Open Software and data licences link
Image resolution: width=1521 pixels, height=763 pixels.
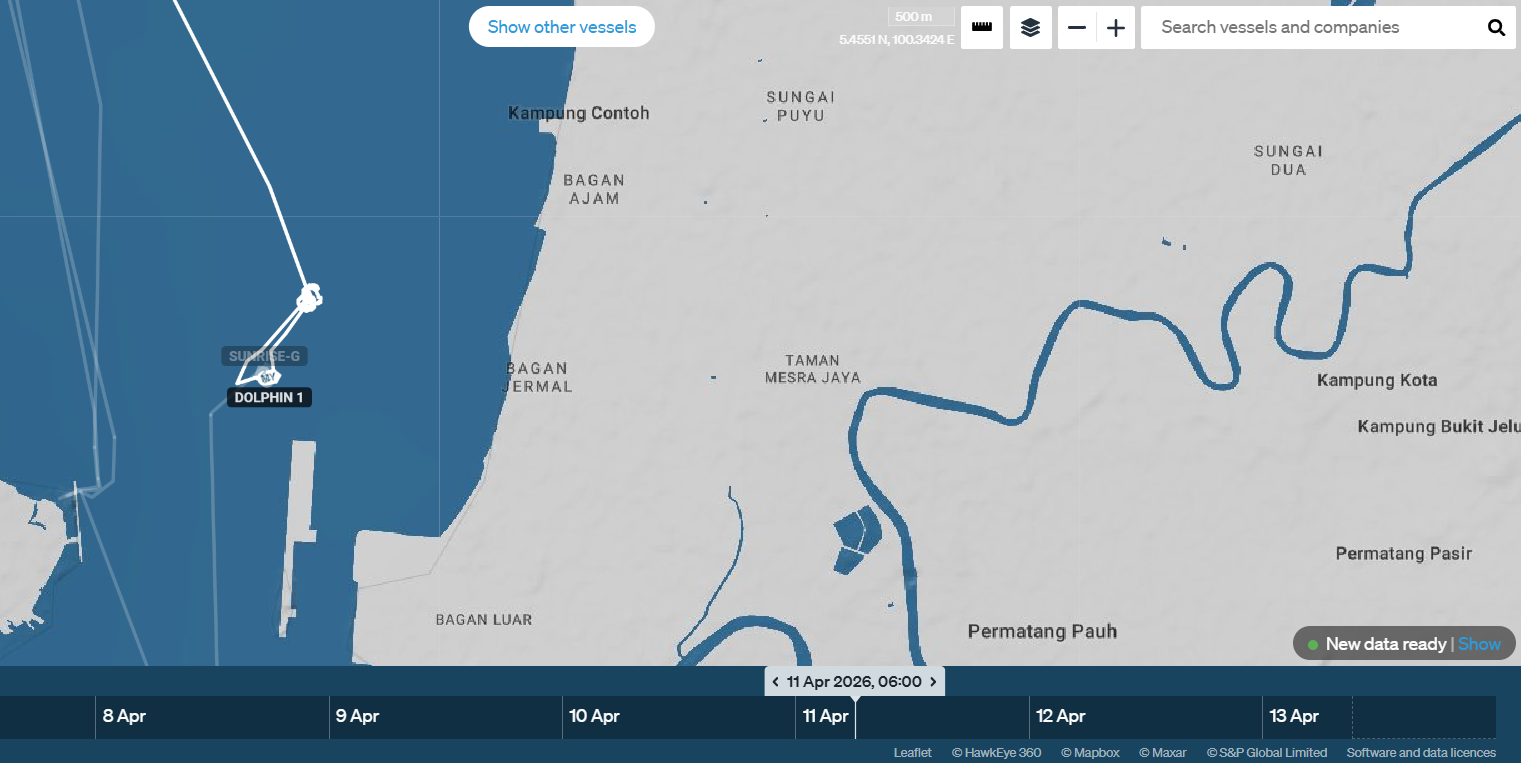1420,752
